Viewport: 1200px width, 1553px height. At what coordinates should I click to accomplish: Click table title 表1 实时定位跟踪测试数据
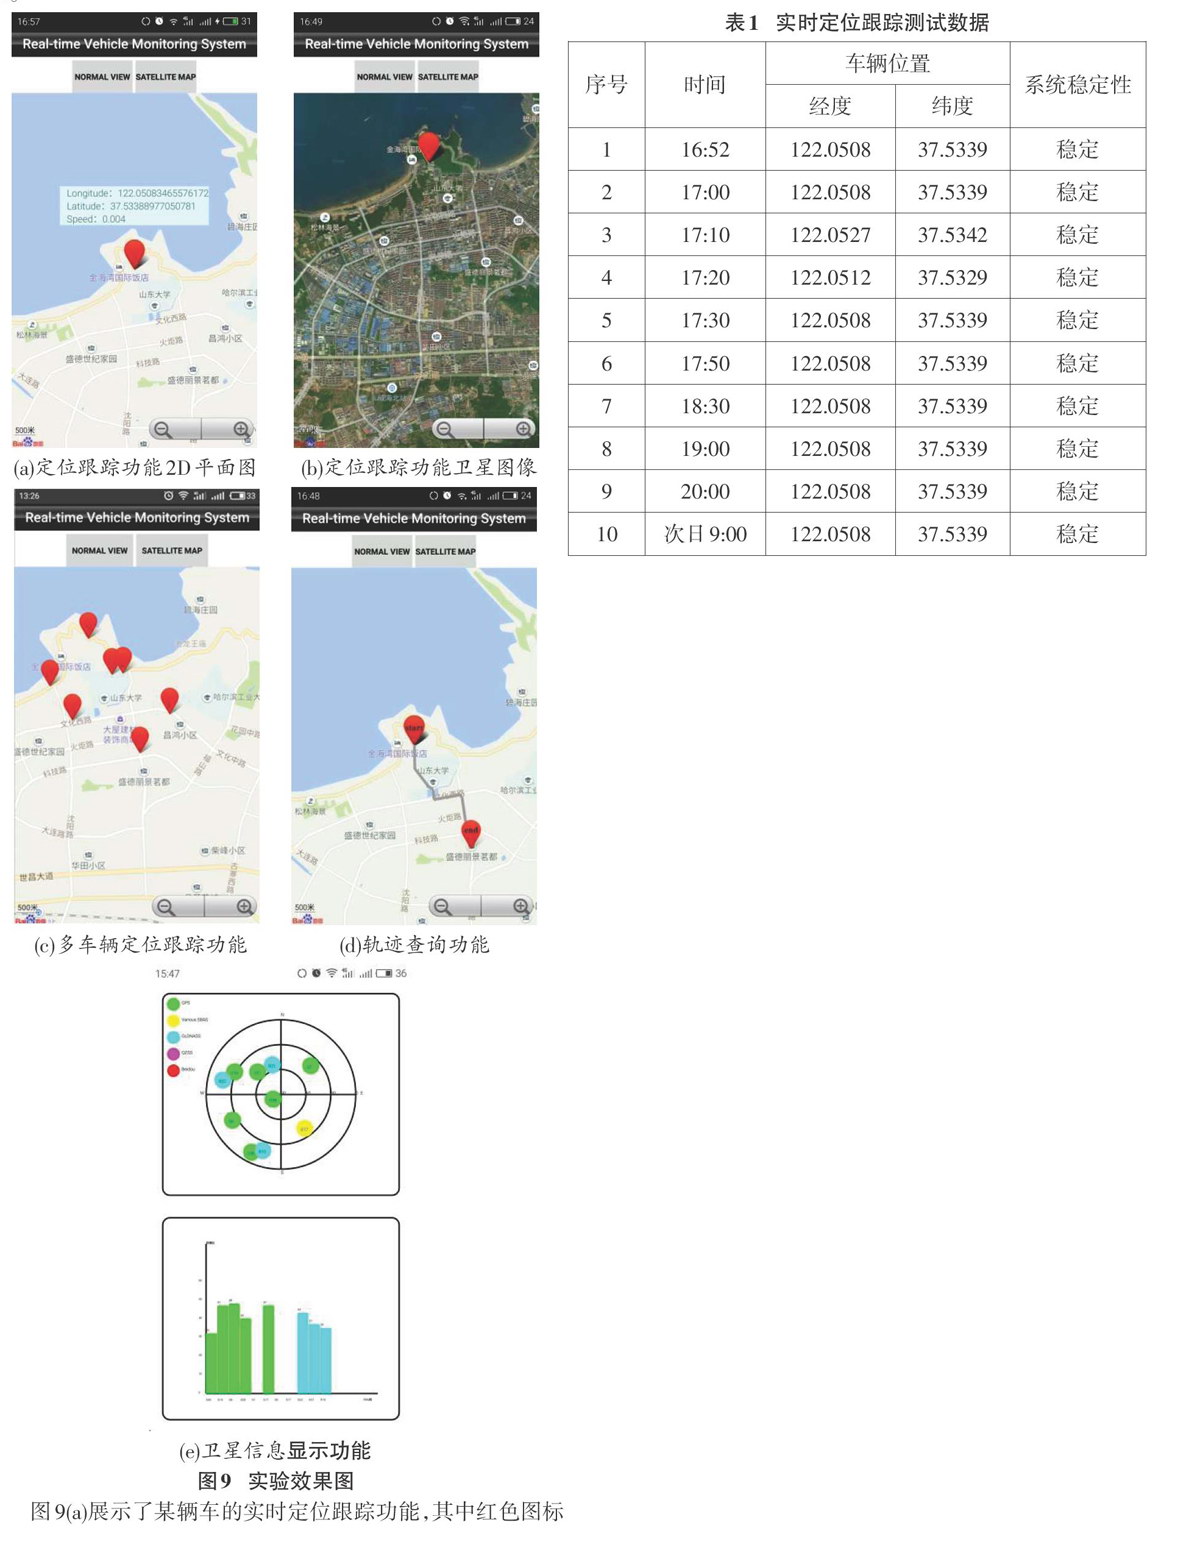click(x=856, y=22)
